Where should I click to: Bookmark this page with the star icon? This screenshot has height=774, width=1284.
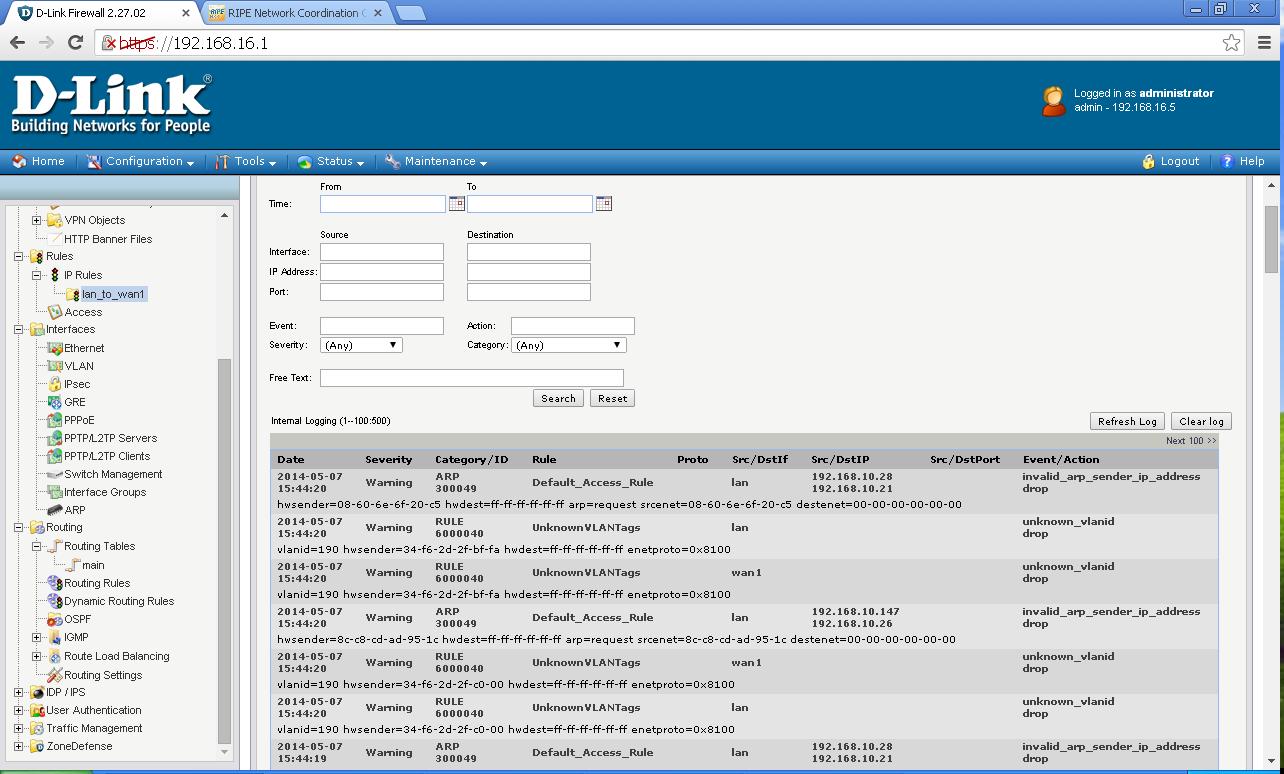(1231, 42)
